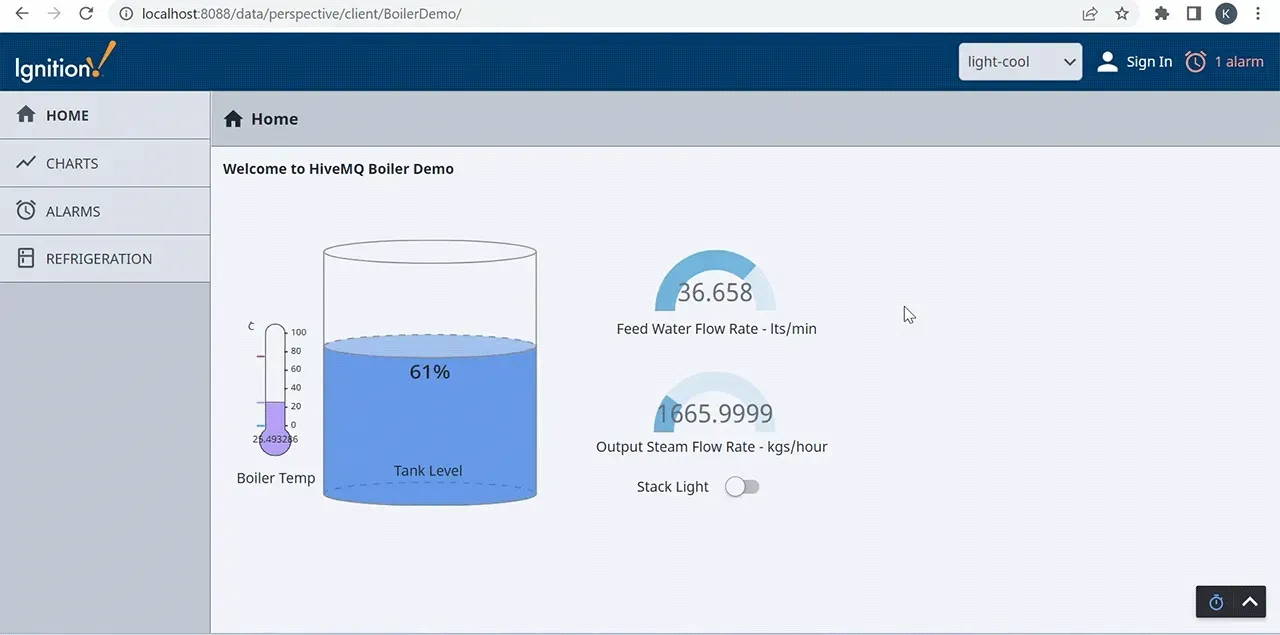
Task: Open the Chrome side panel icon
Action: click(1193, 14)
